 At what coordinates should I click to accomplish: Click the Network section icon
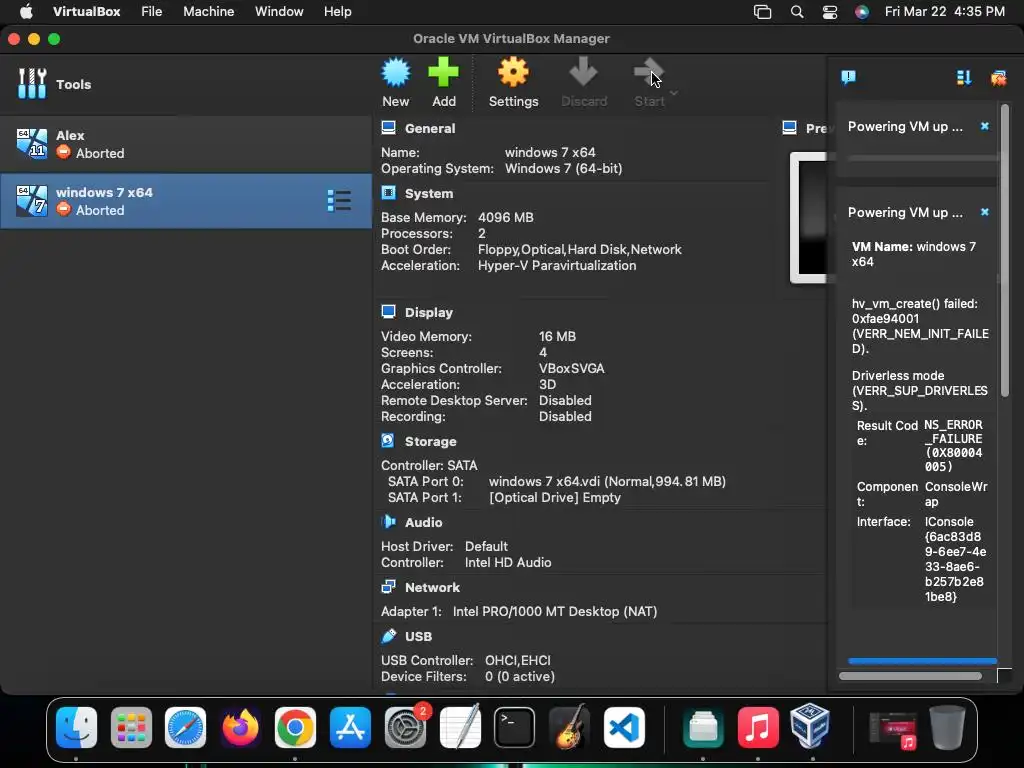point(389,586)
